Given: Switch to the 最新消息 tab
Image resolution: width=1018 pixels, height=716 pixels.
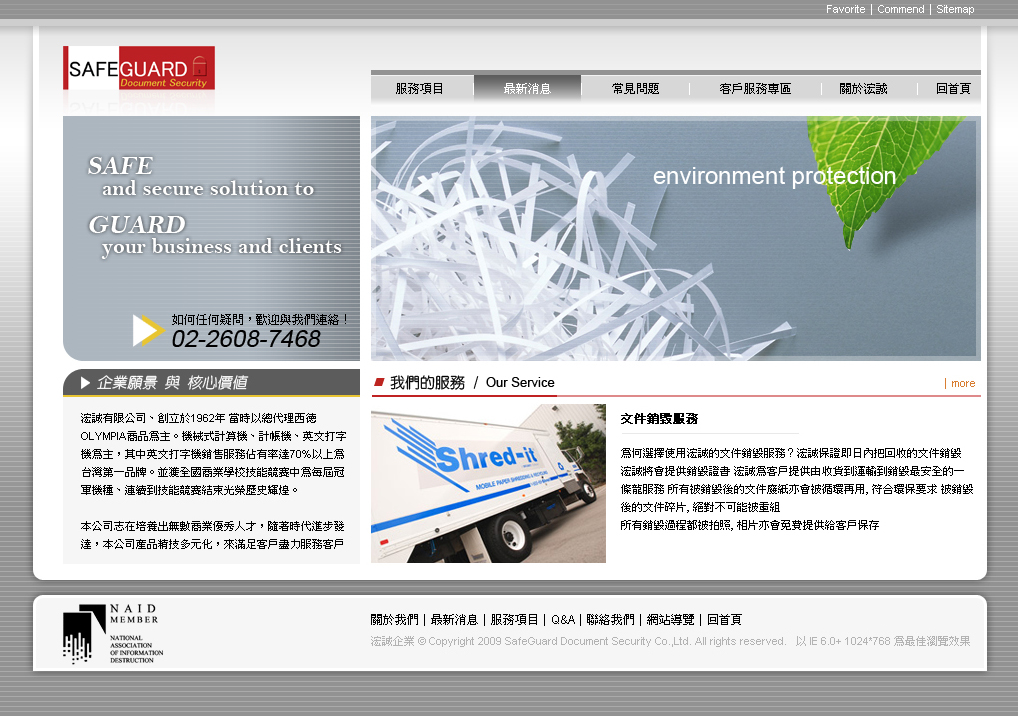Looking at the screenshot, I should [527, 89].
